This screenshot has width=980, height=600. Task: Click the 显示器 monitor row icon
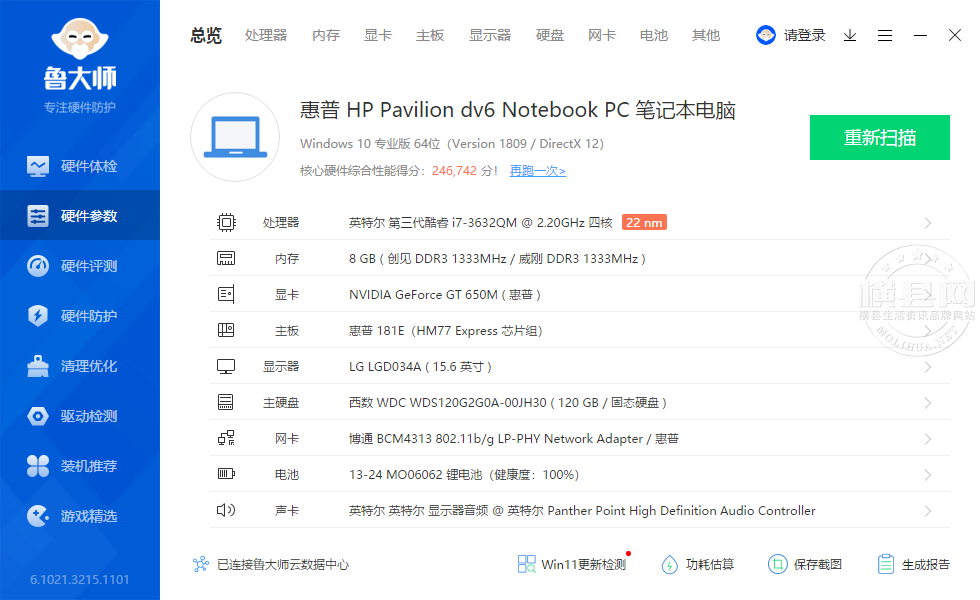pos(226,366)
